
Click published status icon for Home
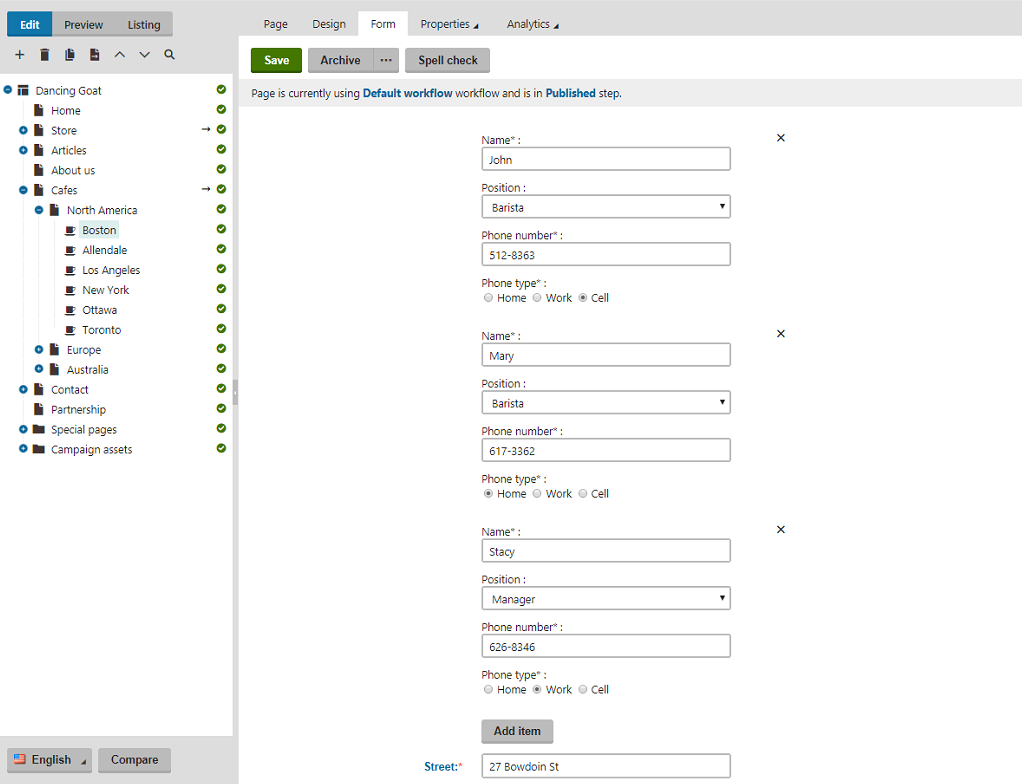[x=222, y=109]
